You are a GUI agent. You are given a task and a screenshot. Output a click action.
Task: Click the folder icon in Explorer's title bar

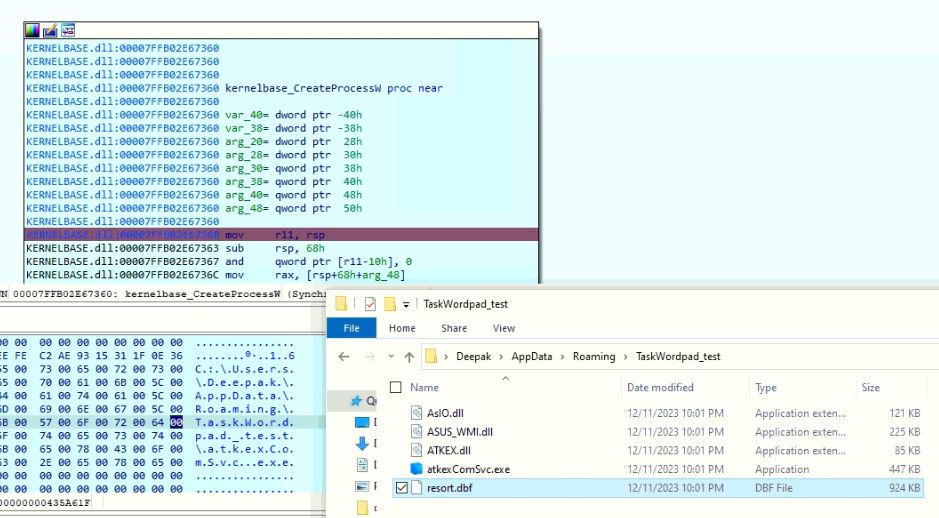coord(341,304)
